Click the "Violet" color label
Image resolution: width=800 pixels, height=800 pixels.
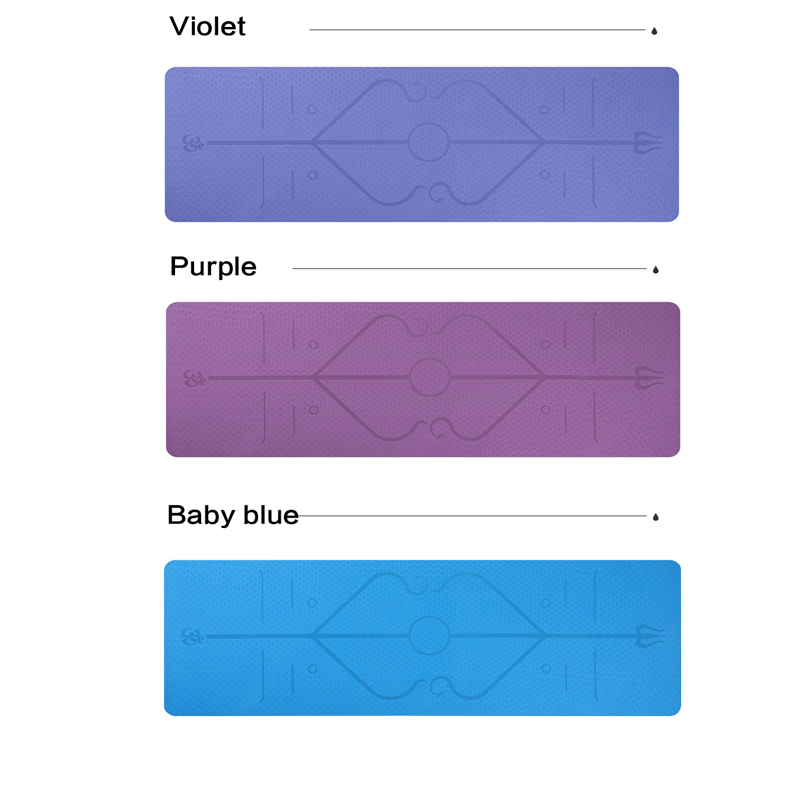208,26
